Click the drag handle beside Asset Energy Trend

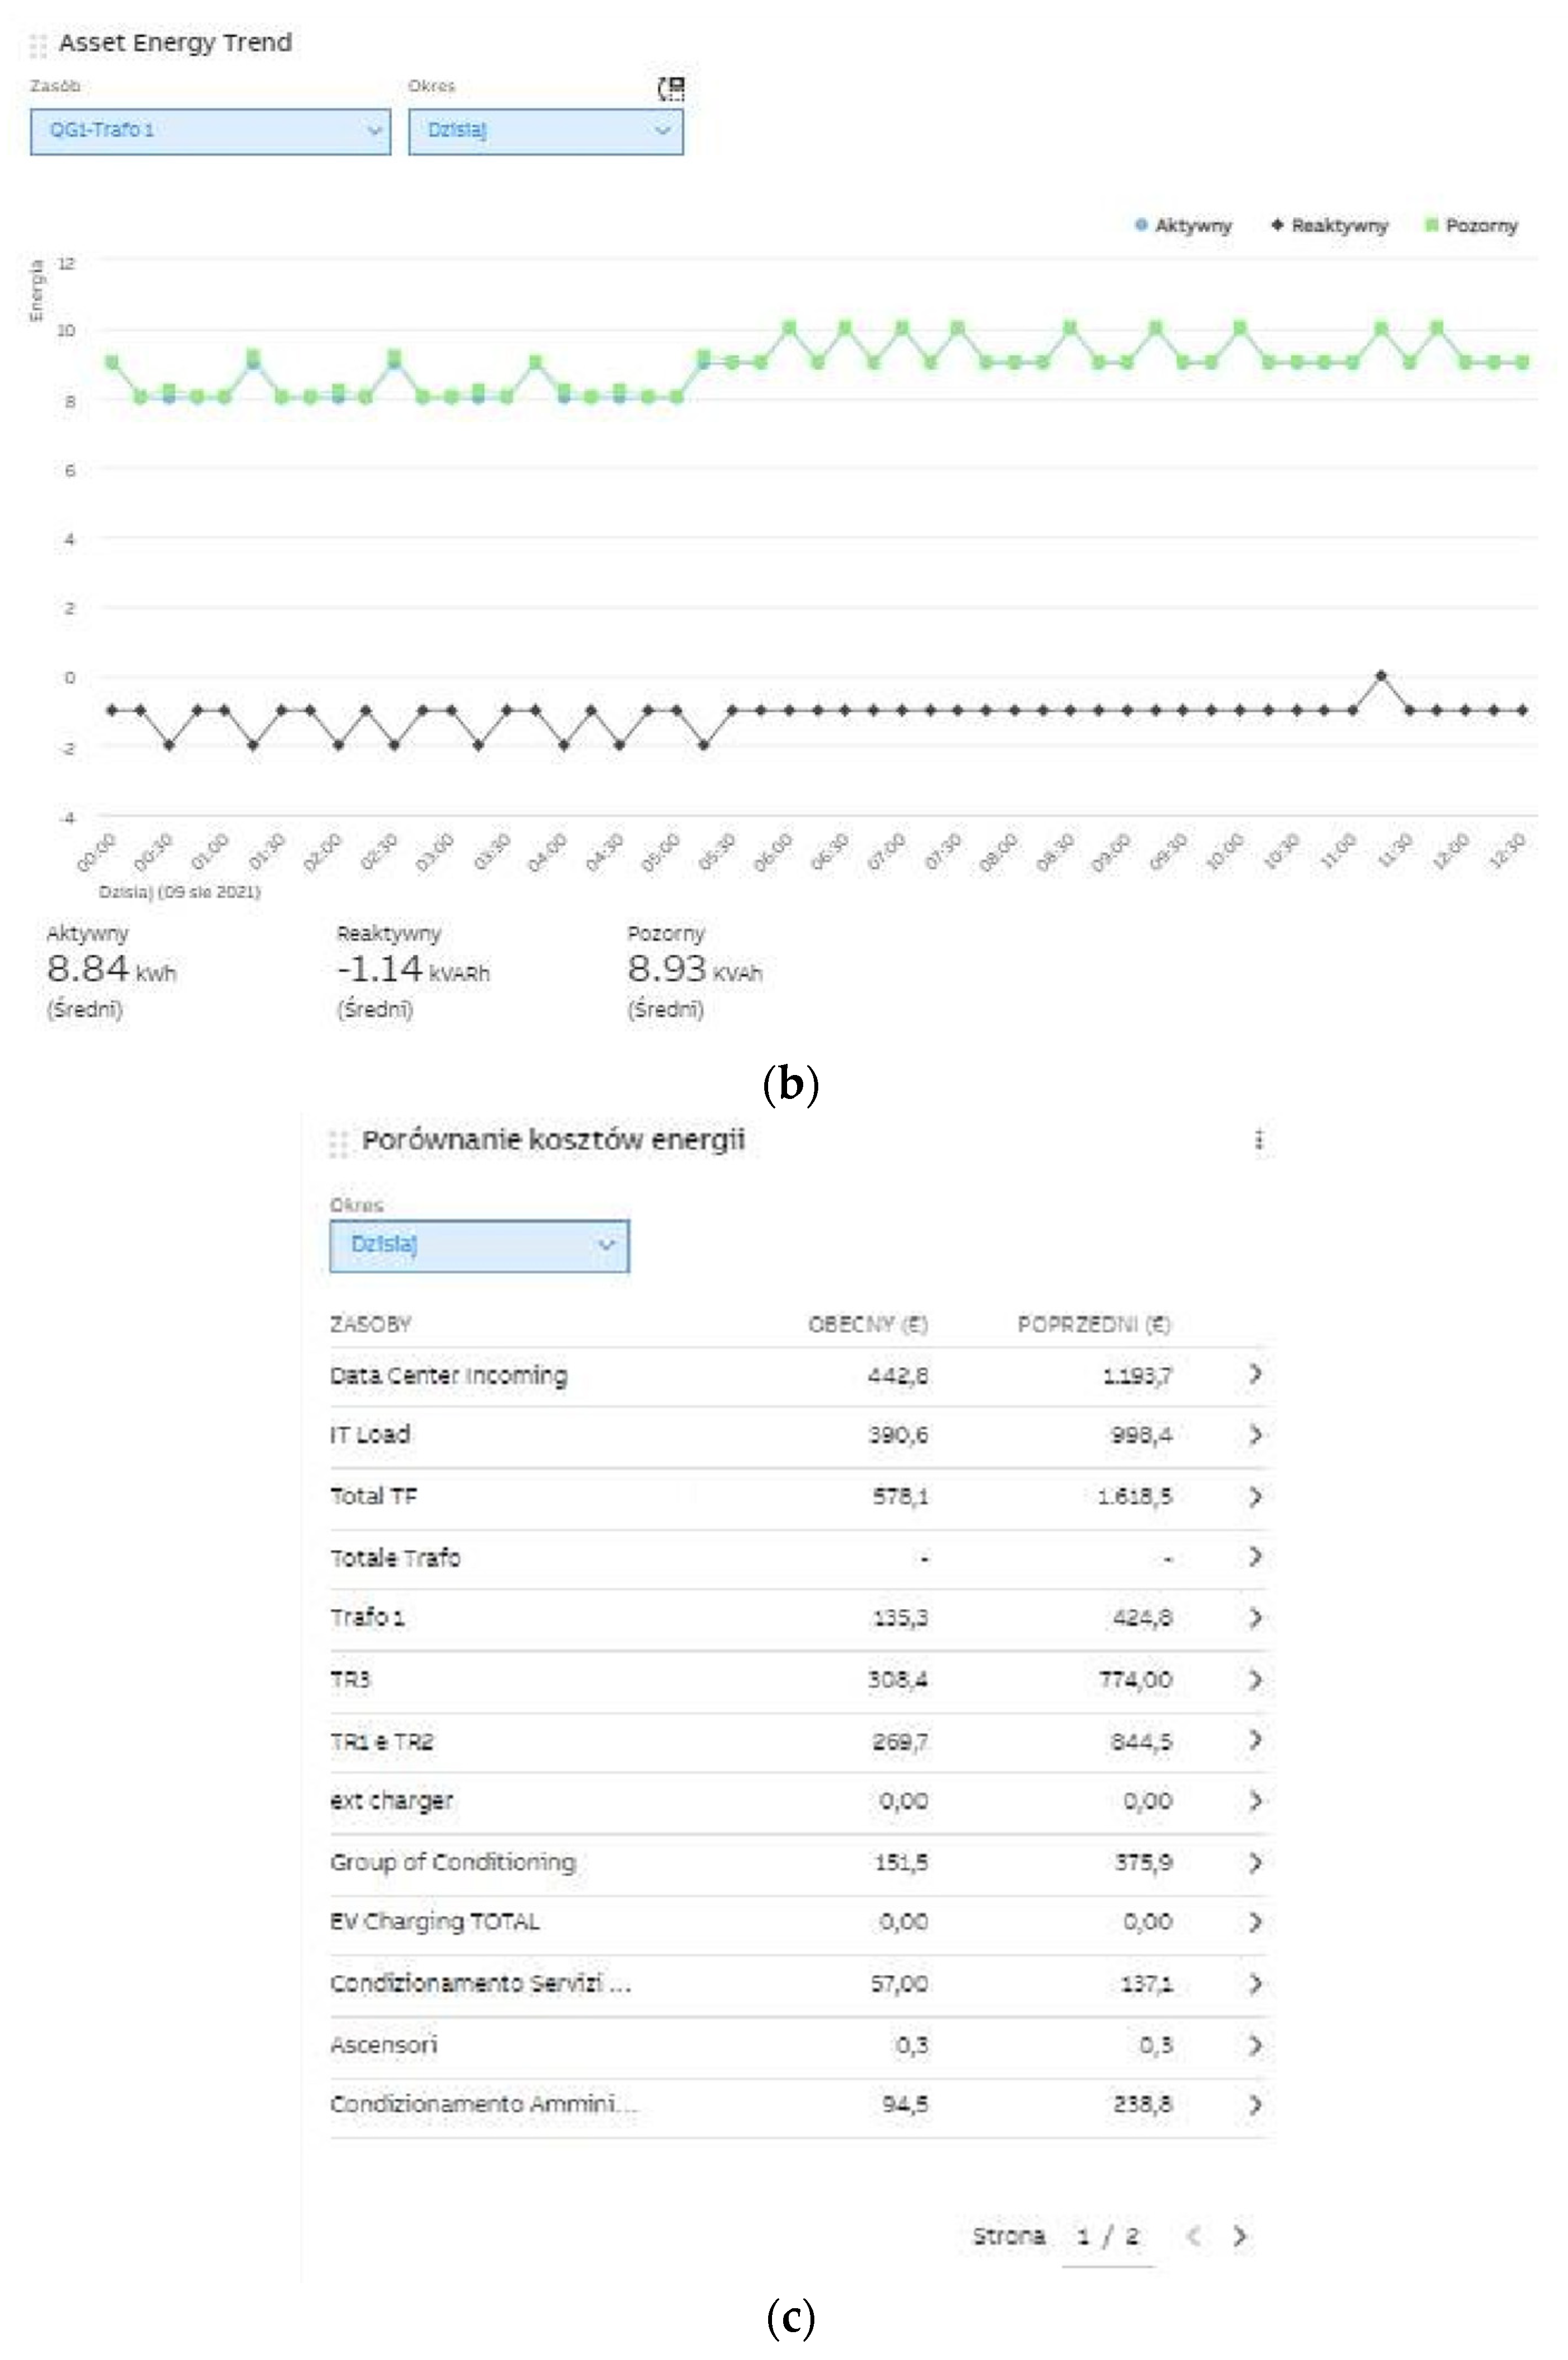tap(38, 44)
